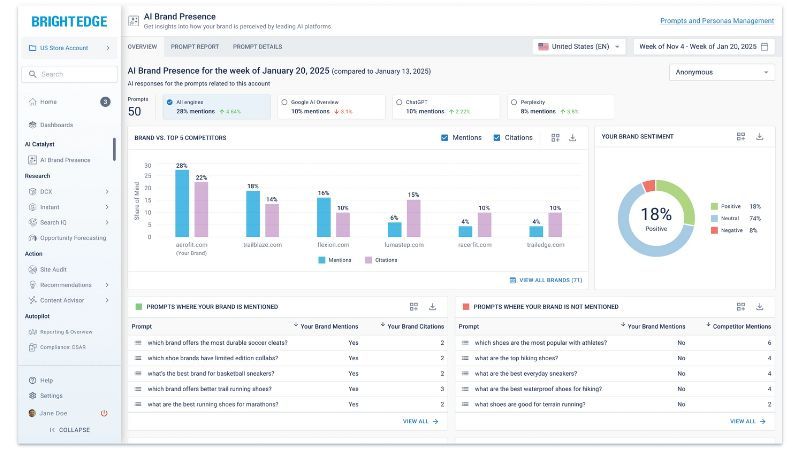Click View All Brands (71) link
This screenshot has height=450, width=800.
[546, 280]
